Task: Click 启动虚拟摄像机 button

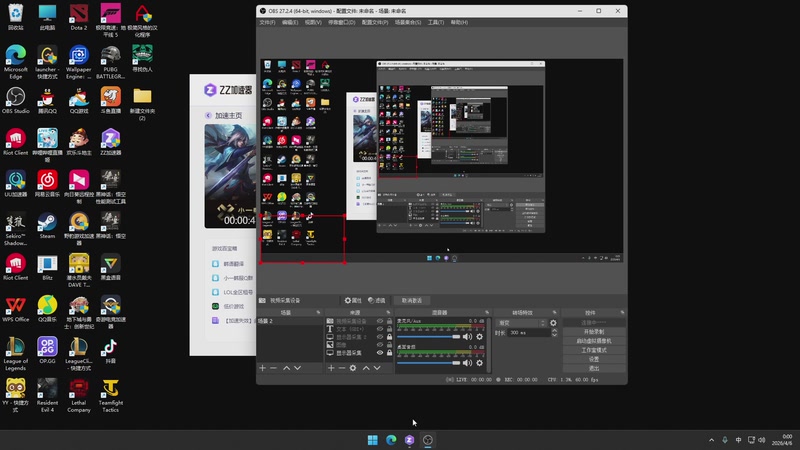Action: [x=594, y=341]
